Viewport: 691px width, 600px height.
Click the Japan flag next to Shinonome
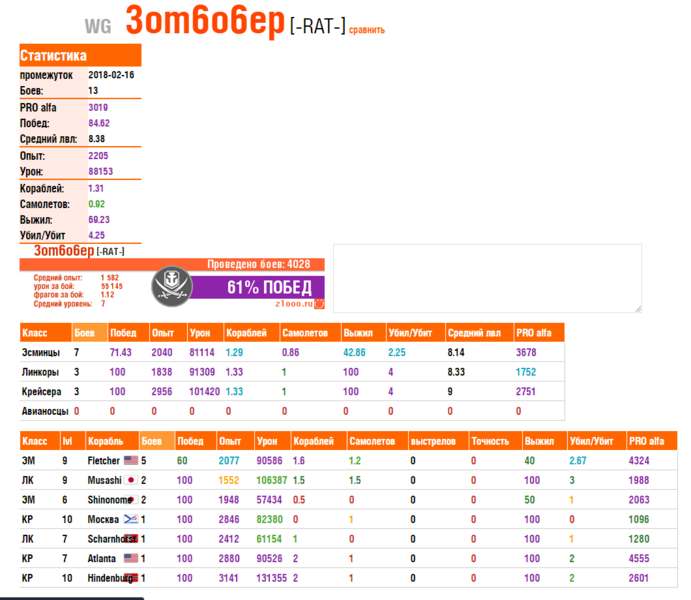click(131, 500)
